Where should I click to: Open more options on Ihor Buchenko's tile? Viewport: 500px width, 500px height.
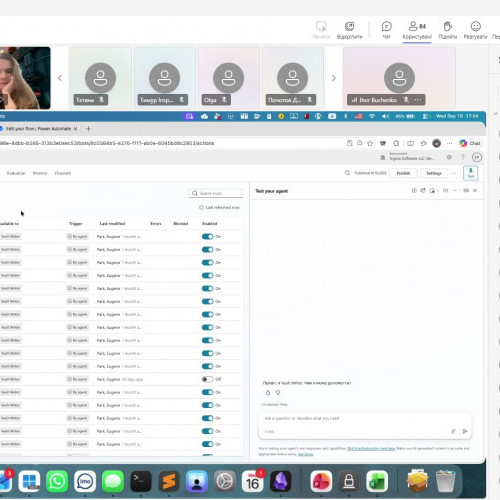click(418, 100)
